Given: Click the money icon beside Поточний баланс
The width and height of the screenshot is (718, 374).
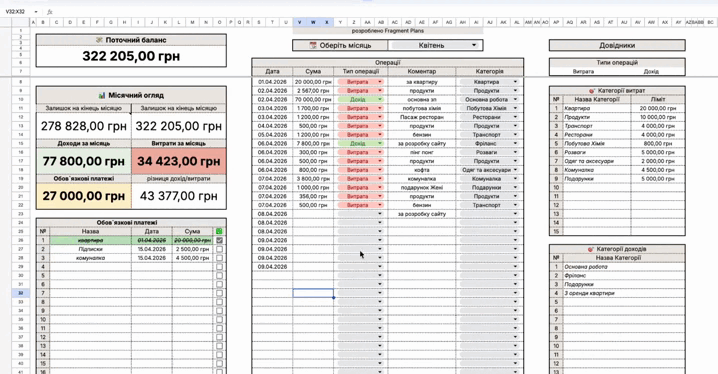Looking at the screenshot, I should click(x=99, y=40).
